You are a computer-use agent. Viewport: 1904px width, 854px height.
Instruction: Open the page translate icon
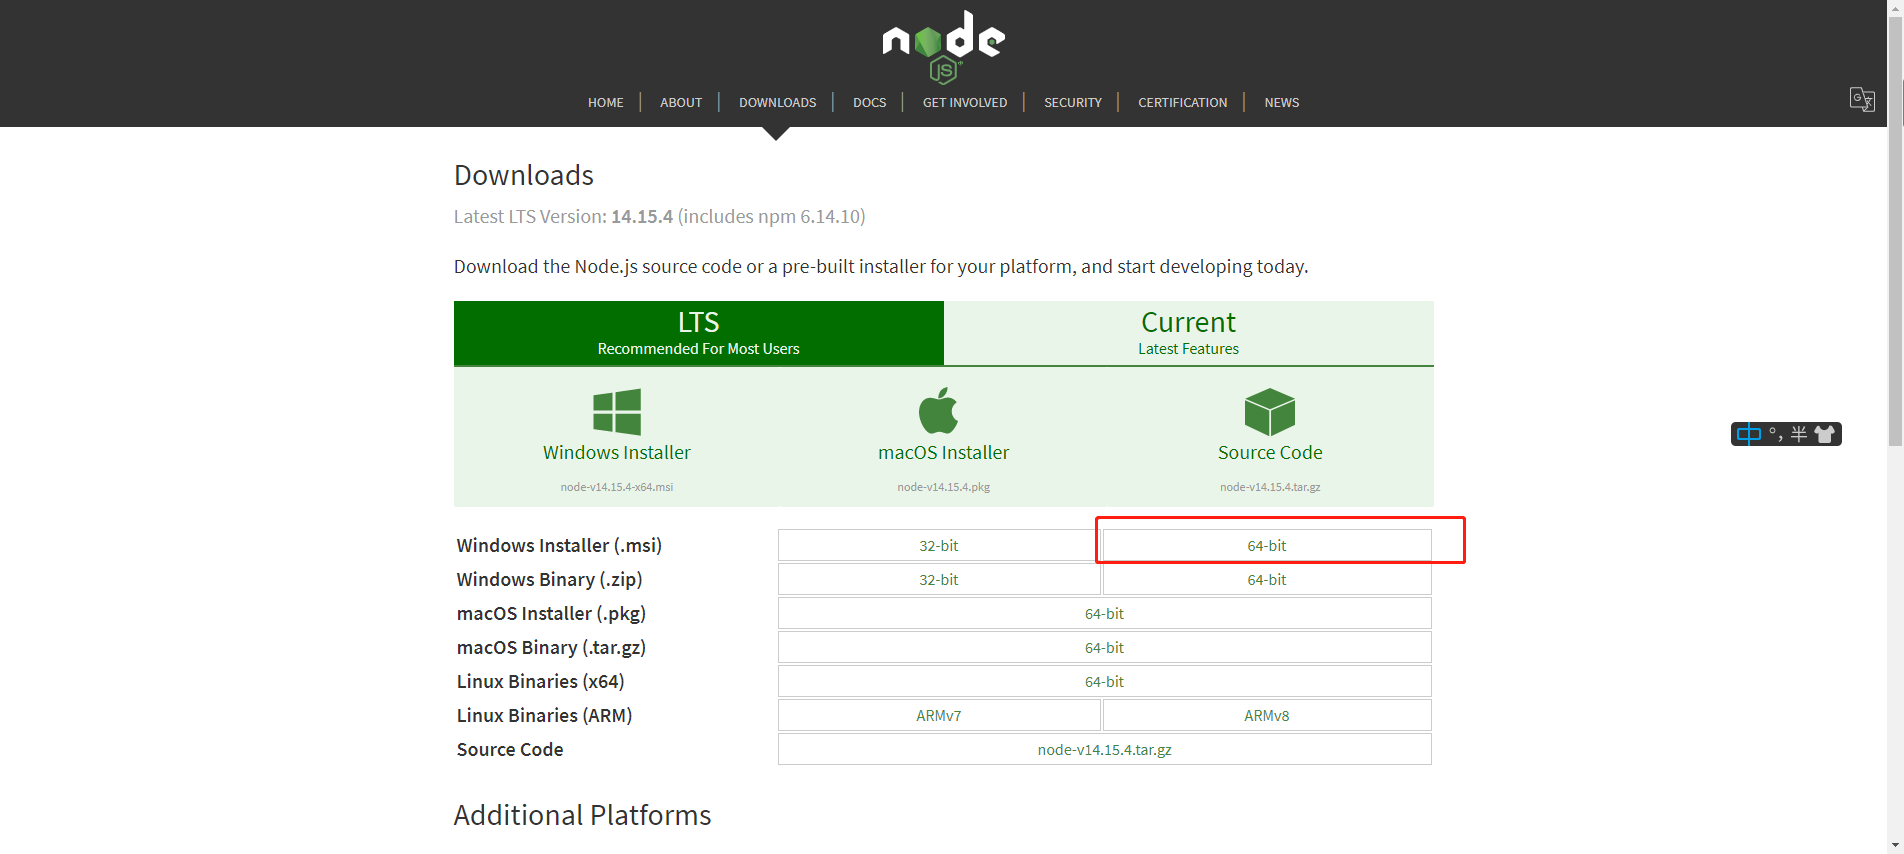pyautogui.click(x=1862, y=99)
